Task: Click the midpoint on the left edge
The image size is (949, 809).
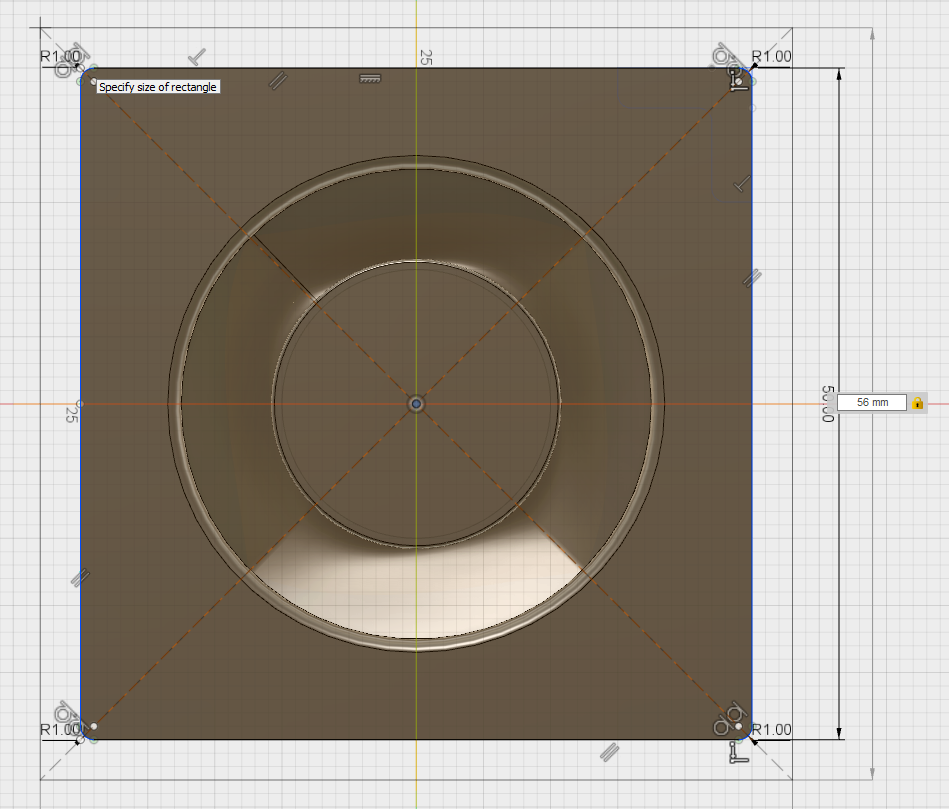Action: click(x=80, y=404)
